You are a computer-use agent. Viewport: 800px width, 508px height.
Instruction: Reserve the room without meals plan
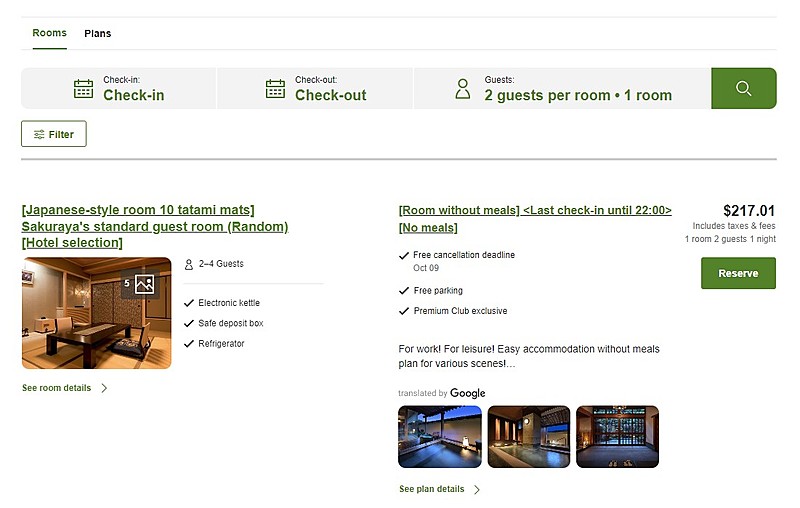click(738, 273)
